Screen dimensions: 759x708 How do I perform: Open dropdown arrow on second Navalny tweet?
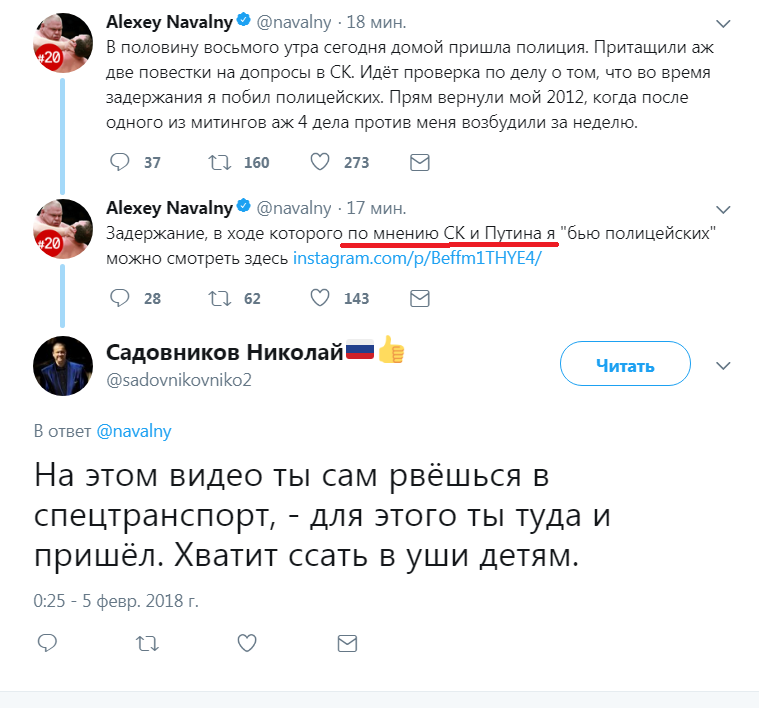(x=724, y=210)
